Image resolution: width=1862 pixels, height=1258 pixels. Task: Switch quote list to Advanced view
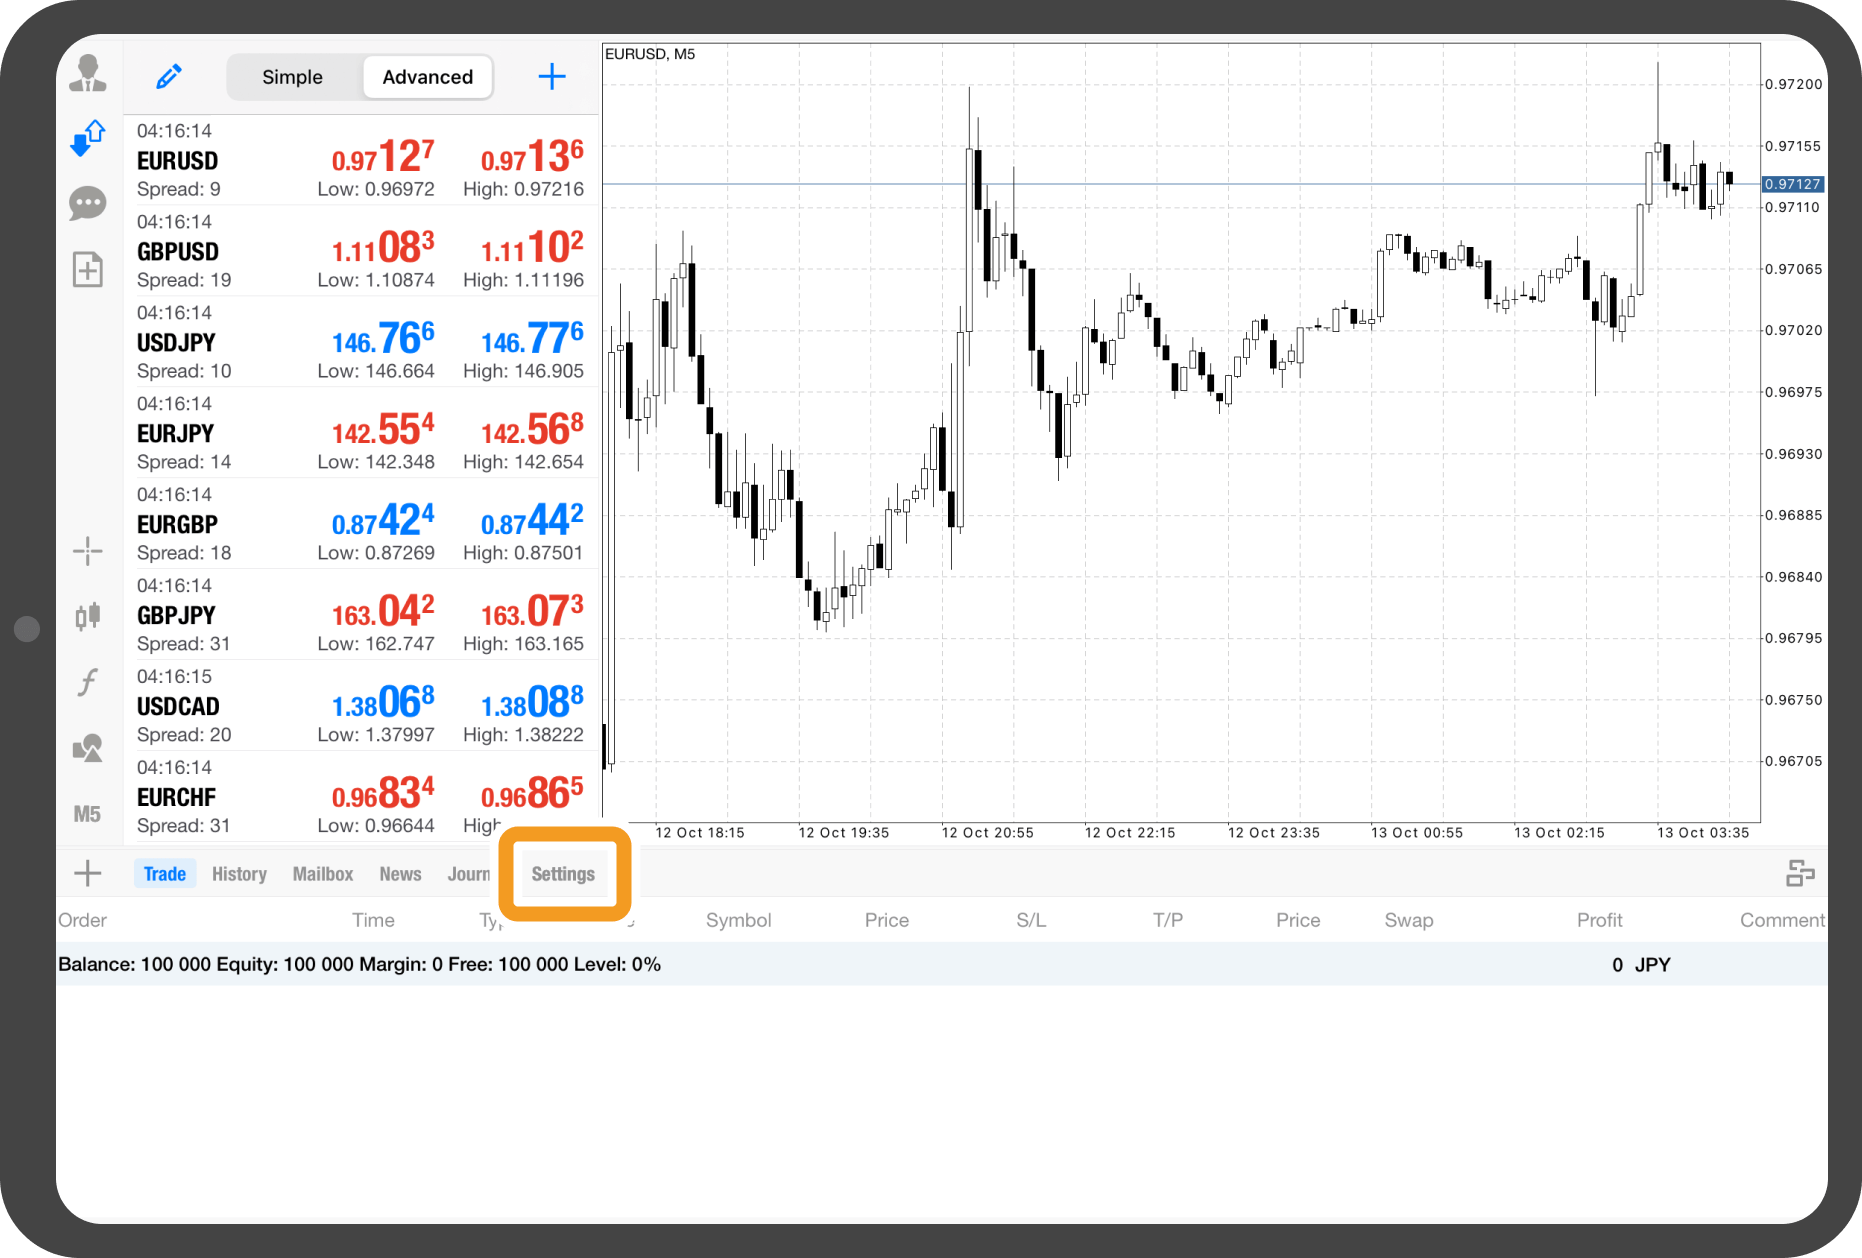pyautogui.click(x=427, y=77)
